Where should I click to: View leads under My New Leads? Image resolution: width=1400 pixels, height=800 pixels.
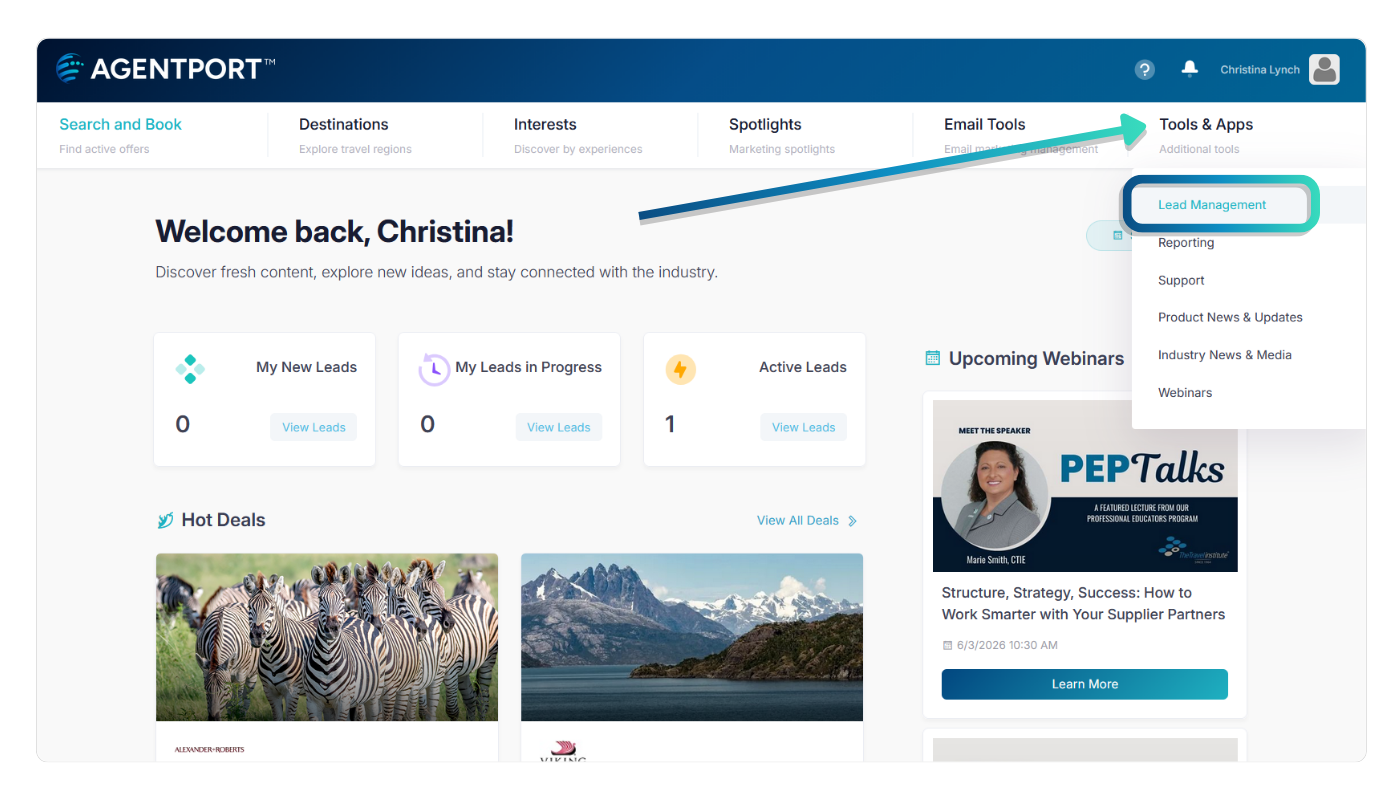[x=313, y=427]
